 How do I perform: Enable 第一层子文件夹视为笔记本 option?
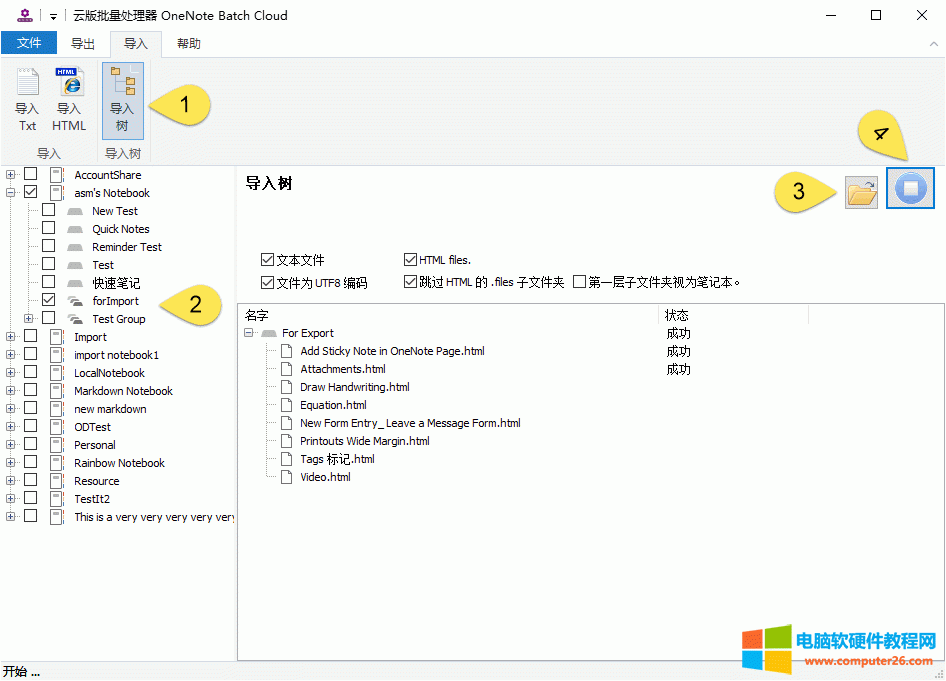click(x=581, y=280)
